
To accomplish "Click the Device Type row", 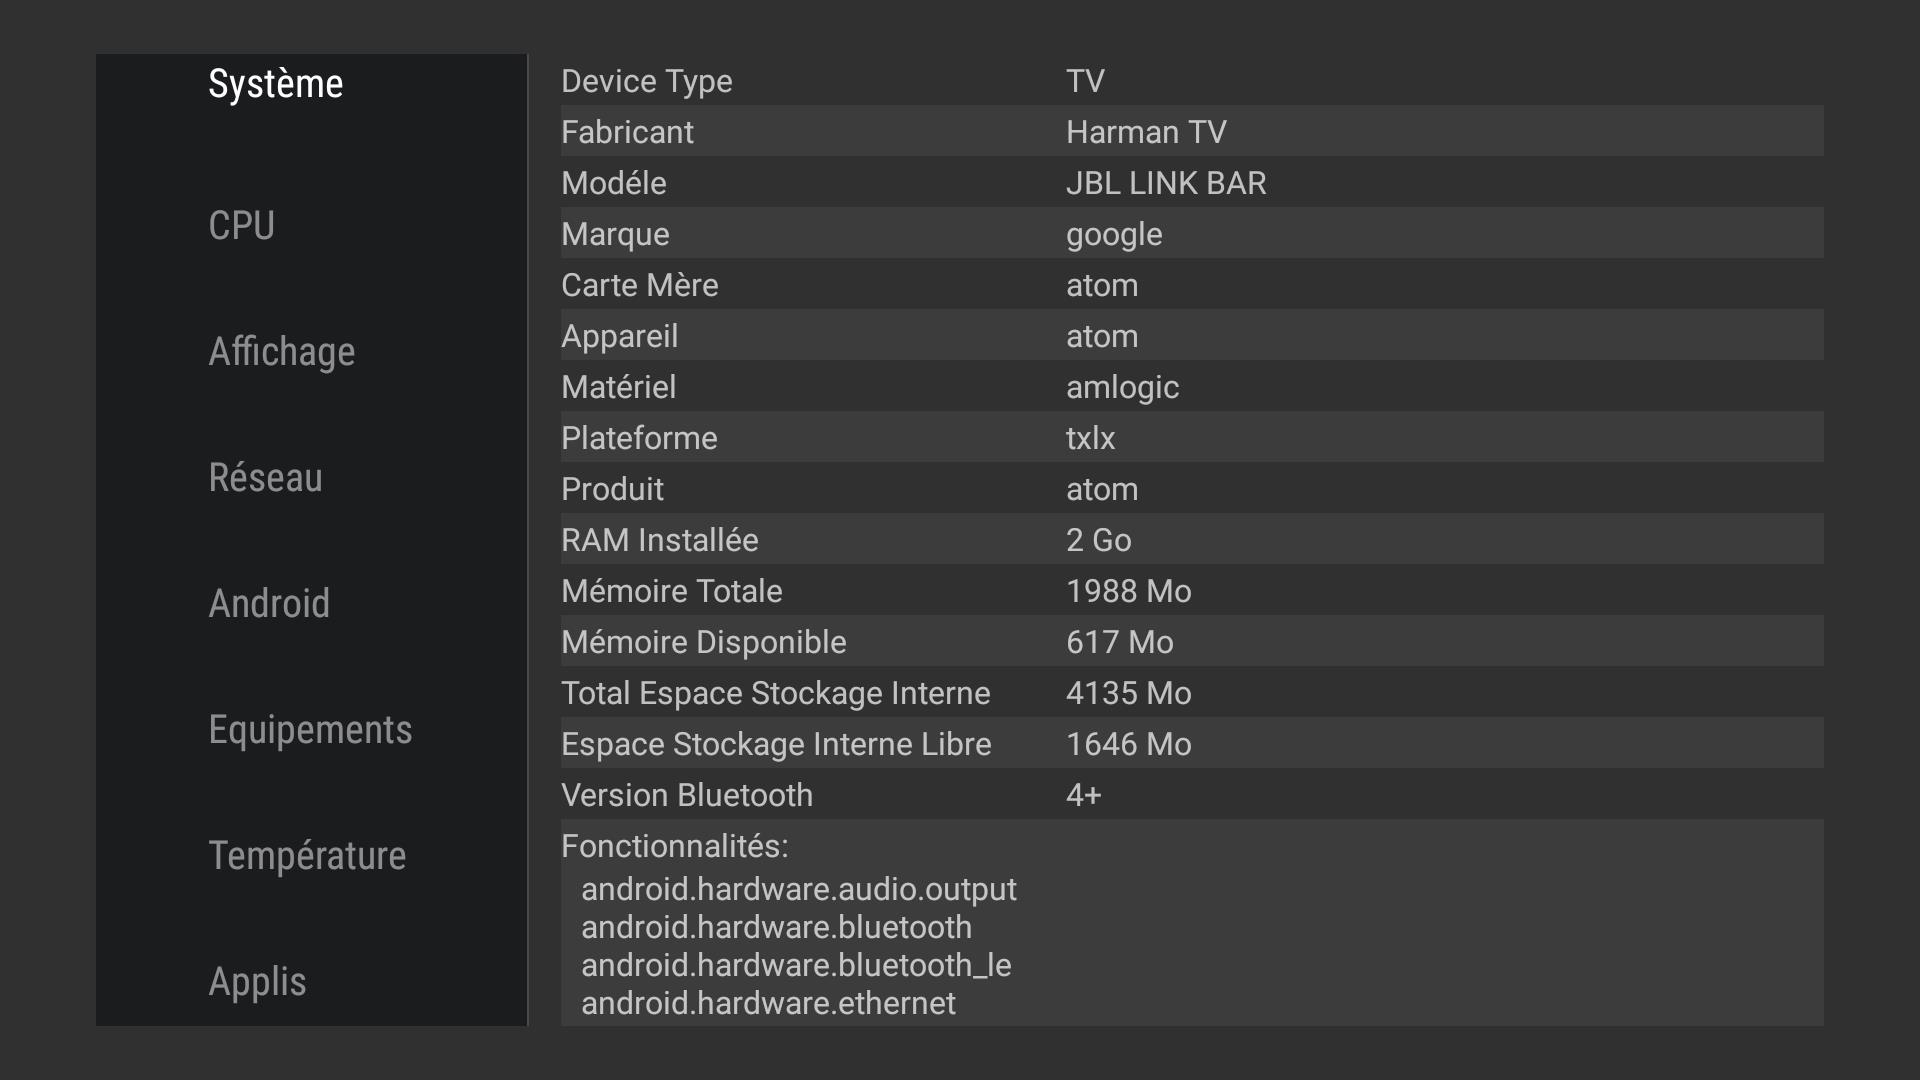I will pos(1192,80).
